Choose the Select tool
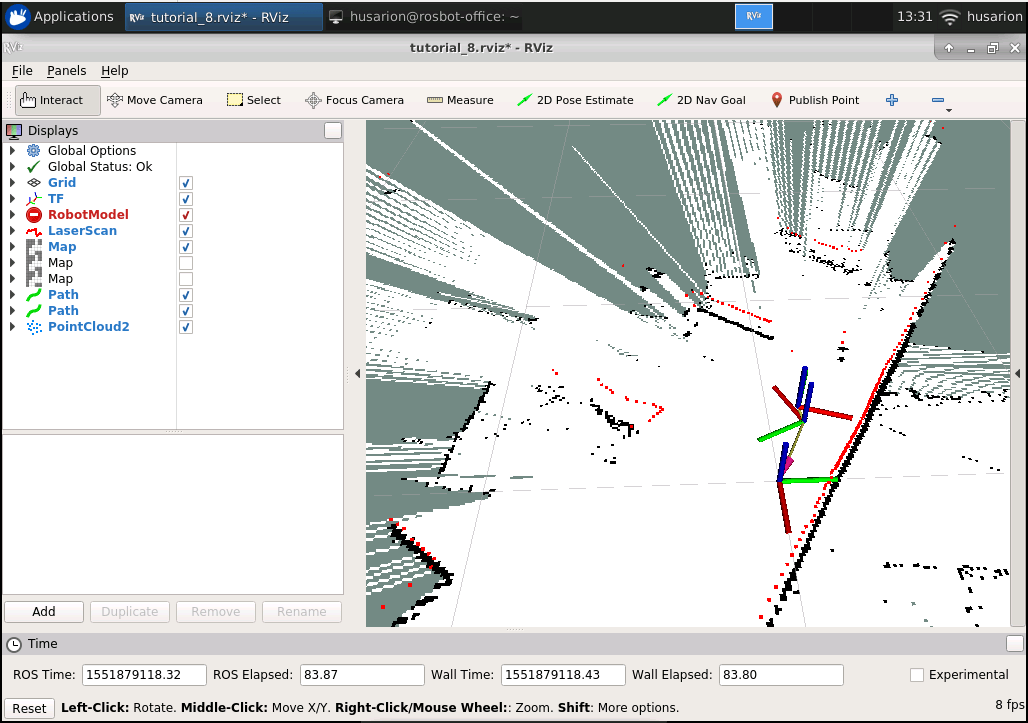1028x723 pixels. click(x=254, y=100)
